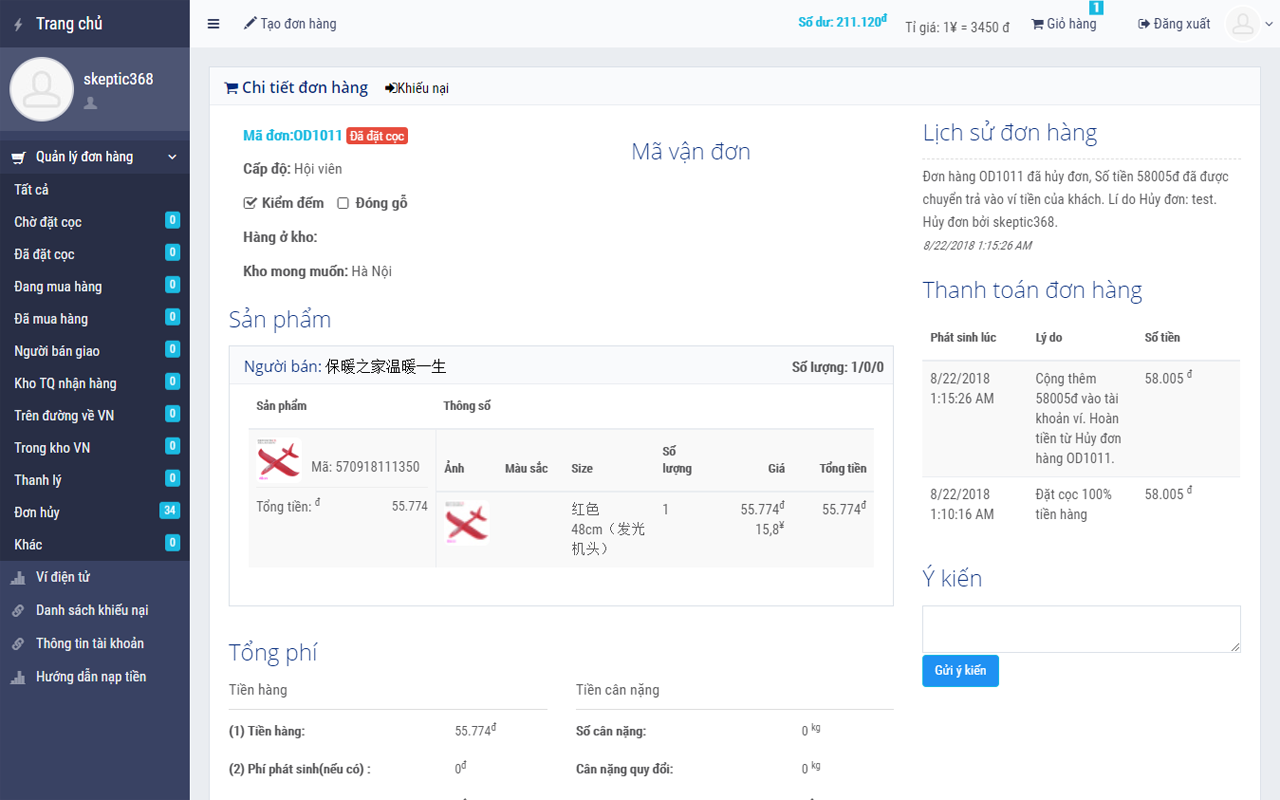Screen dimensions: 1280x800
Task: Click the exchange rate Tỉ giá: 1¥ = 3450 đ
Action: [x=957, y=27]
